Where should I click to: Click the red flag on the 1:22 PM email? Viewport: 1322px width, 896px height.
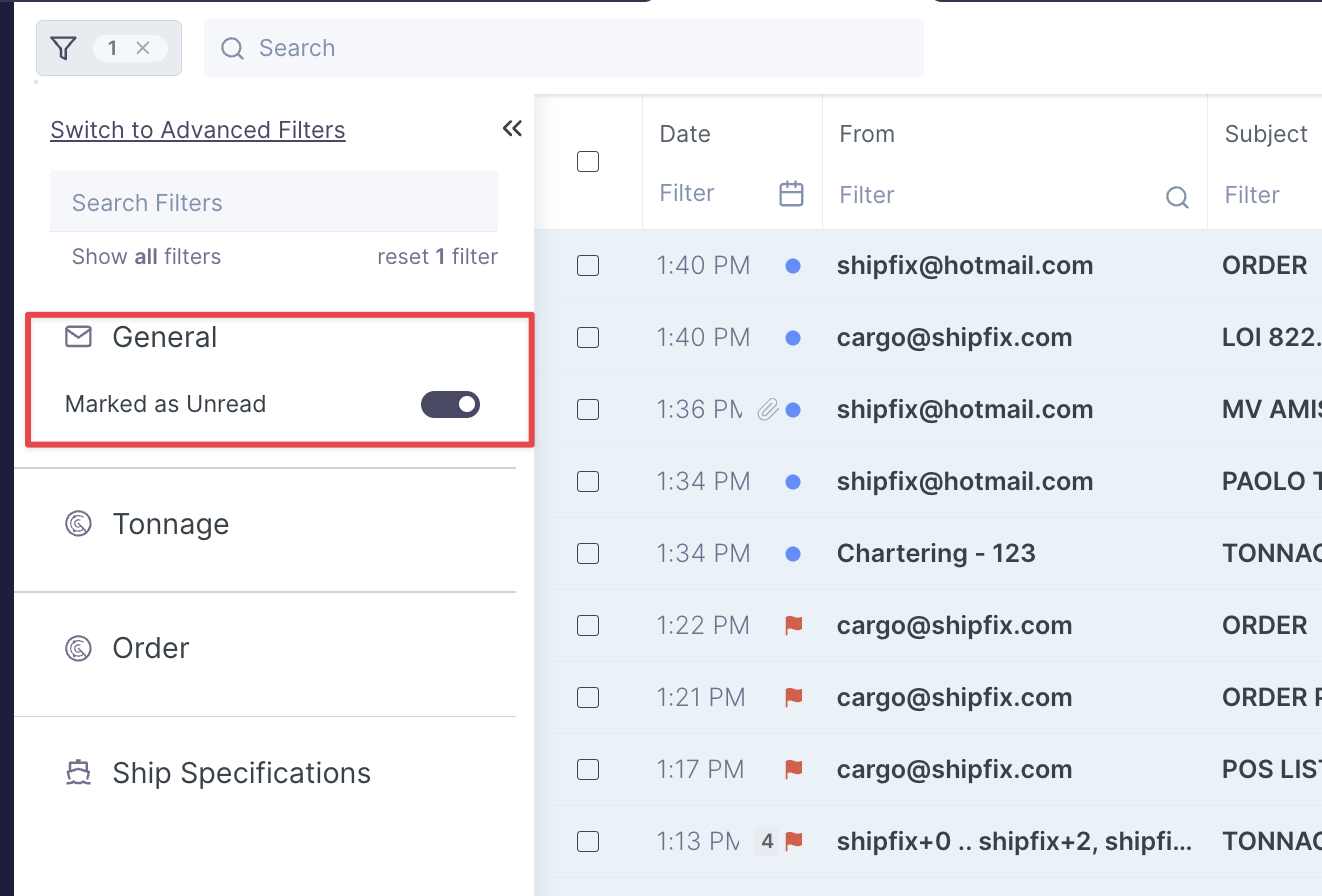(793, 625)
